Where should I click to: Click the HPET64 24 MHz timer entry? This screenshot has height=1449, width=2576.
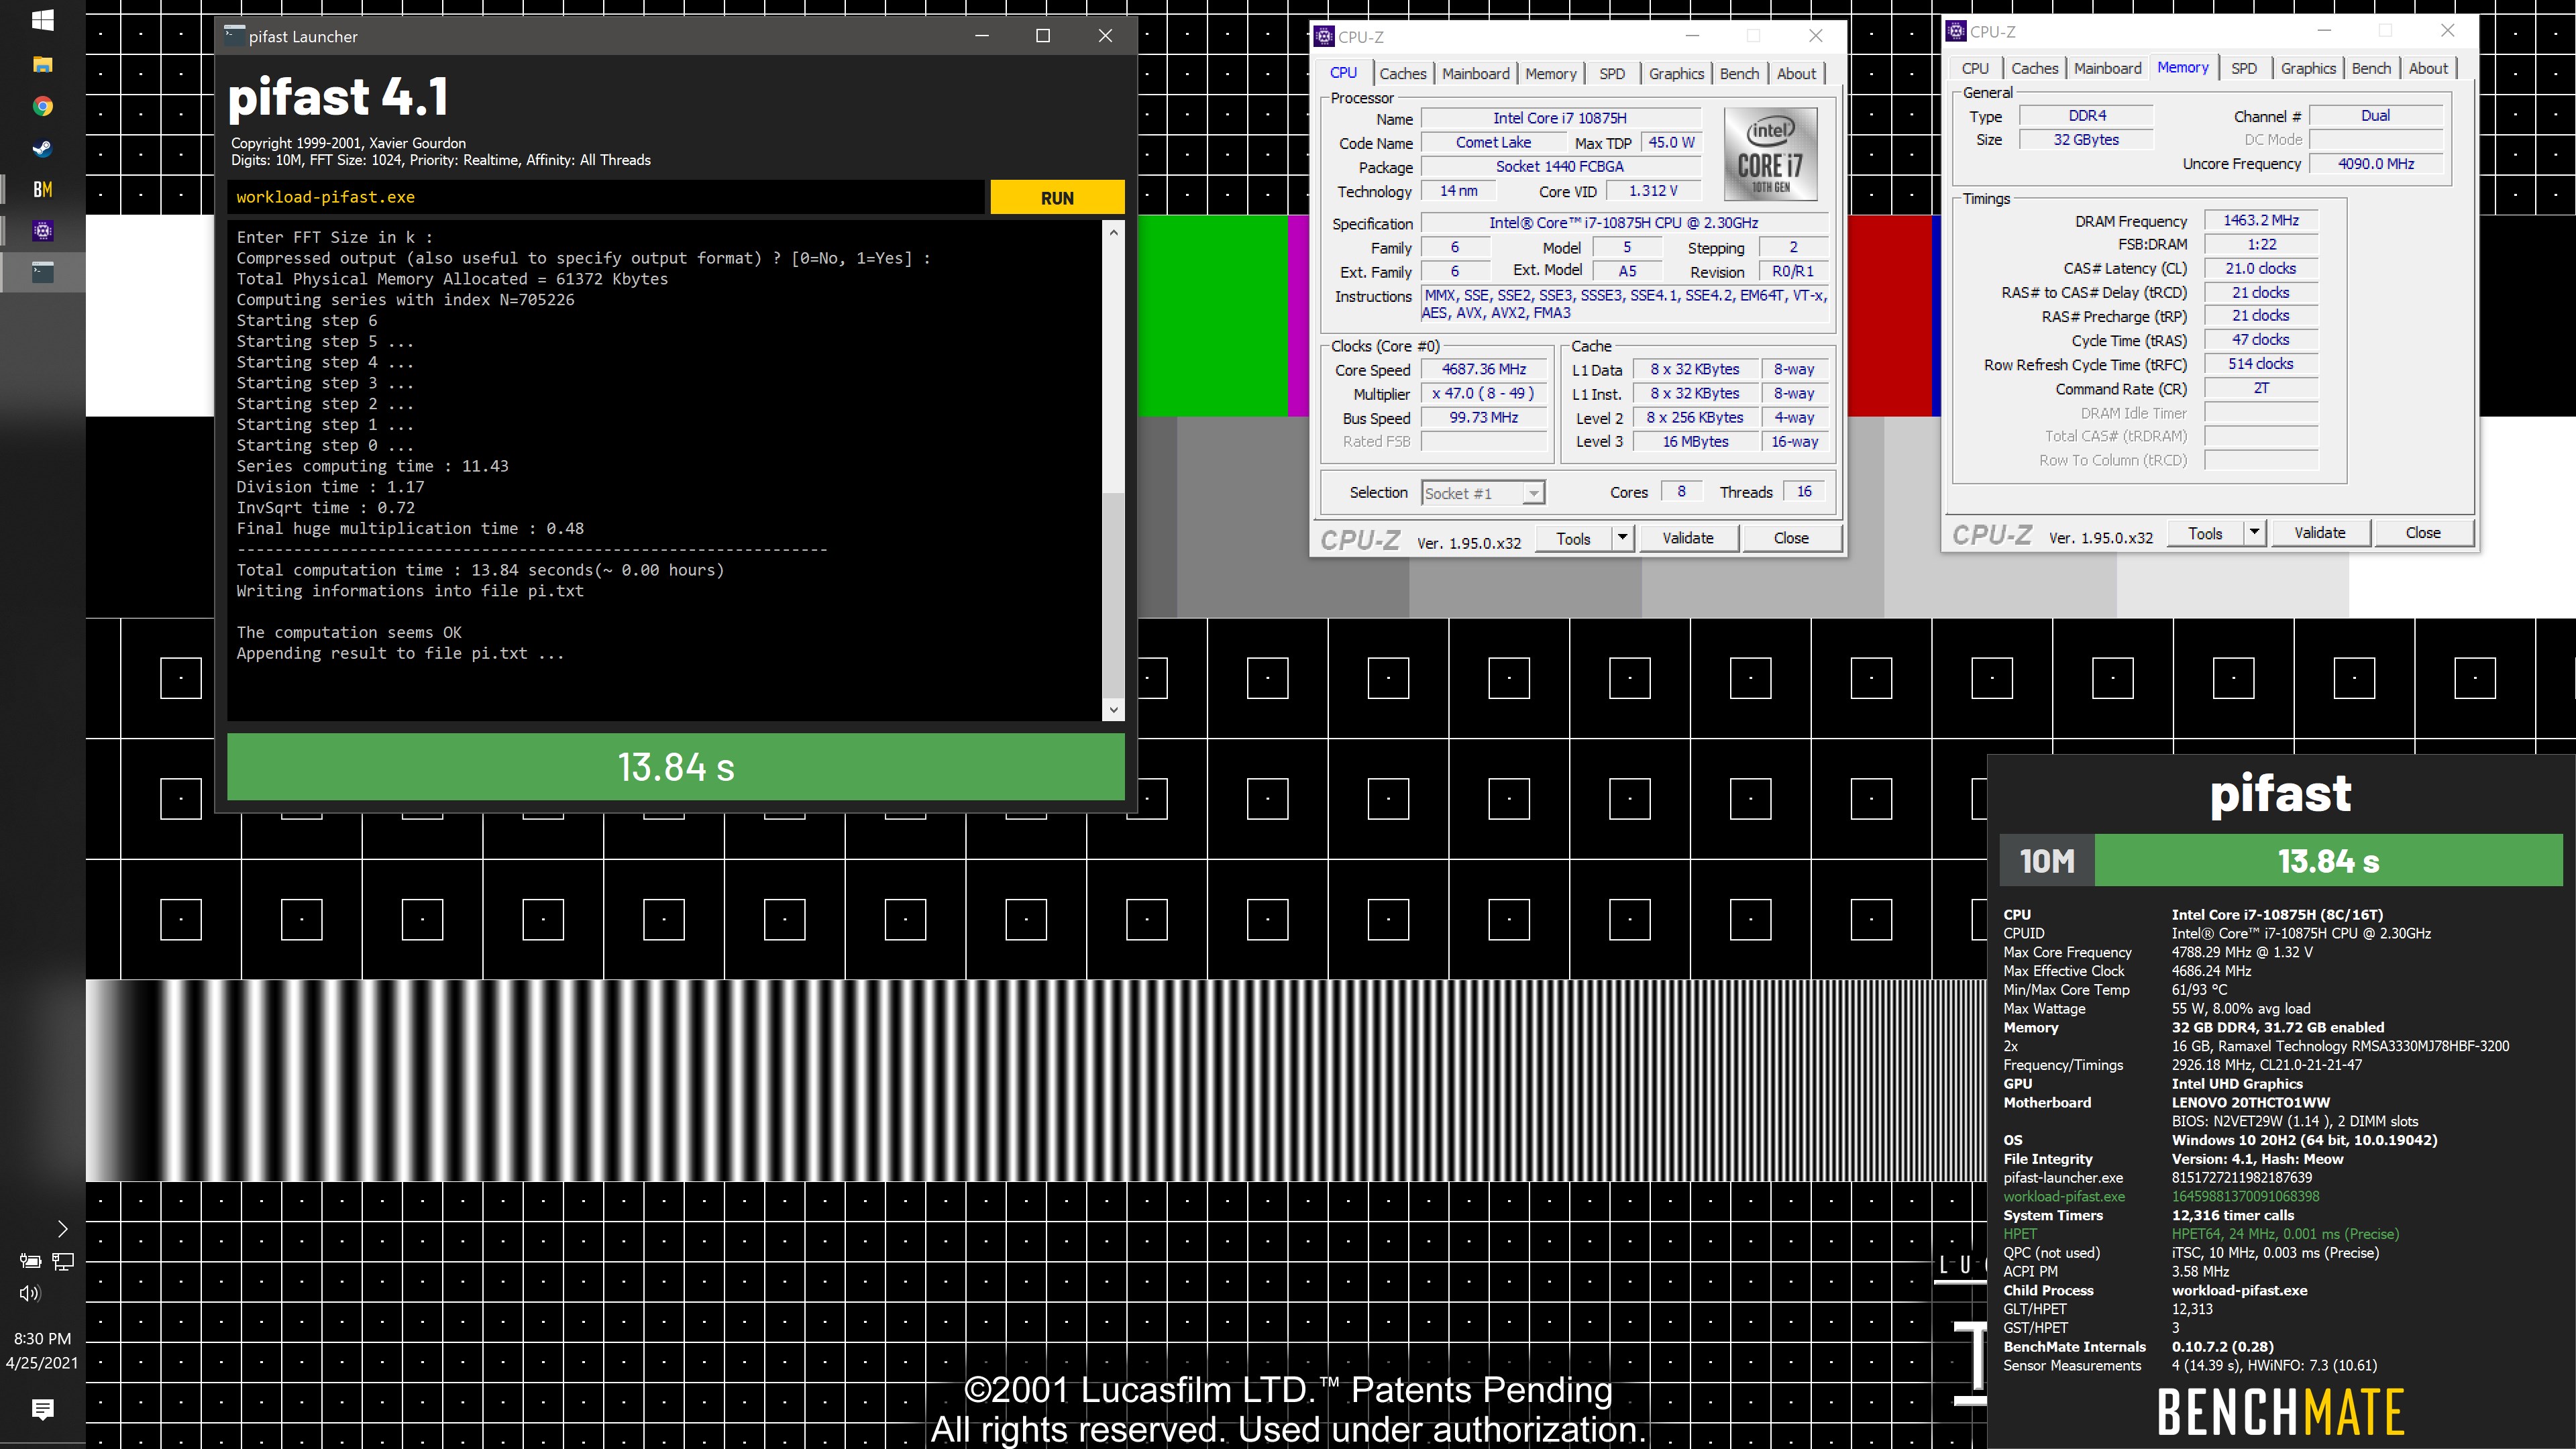click(2285, 1234)
